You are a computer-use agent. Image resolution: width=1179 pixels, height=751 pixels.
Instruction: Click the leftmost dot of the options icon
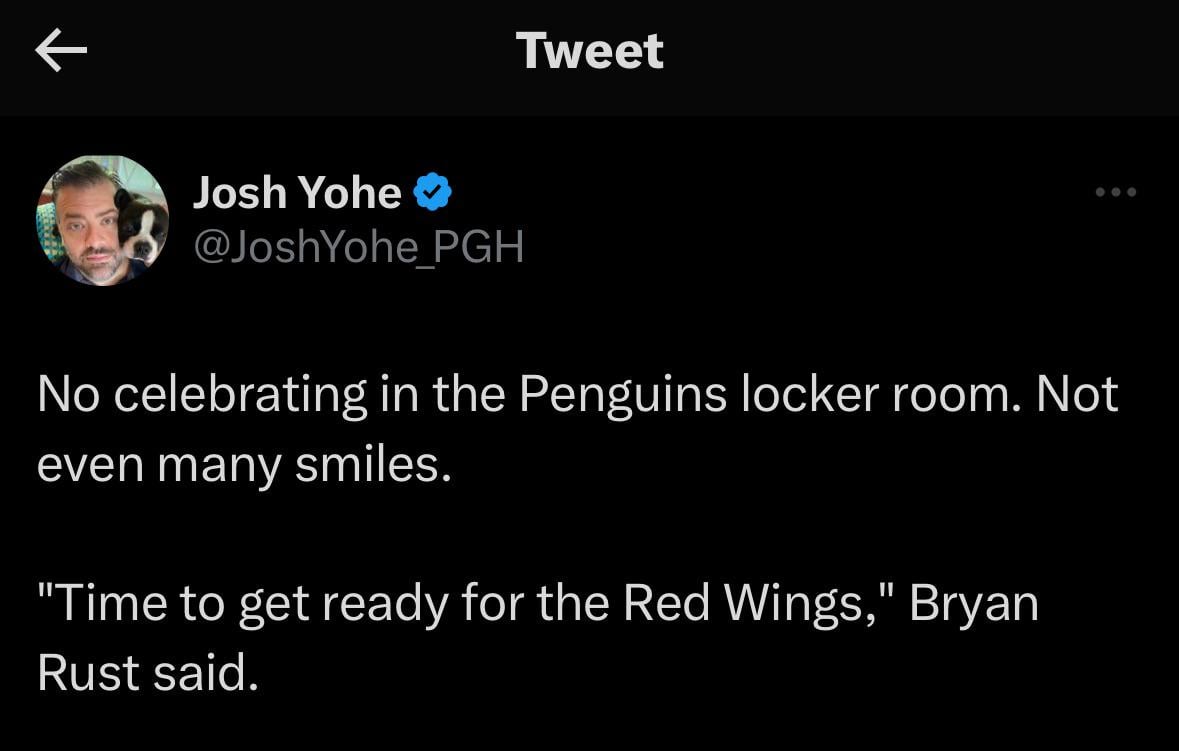[1098, 192]
